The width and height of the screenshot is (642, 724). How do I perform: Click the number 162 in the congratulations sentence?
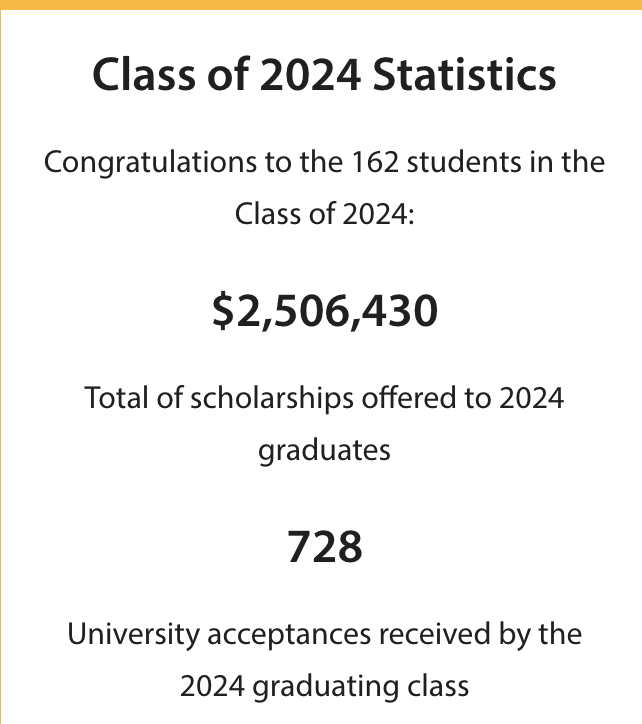pyautogui.click(x=375, y=163)
